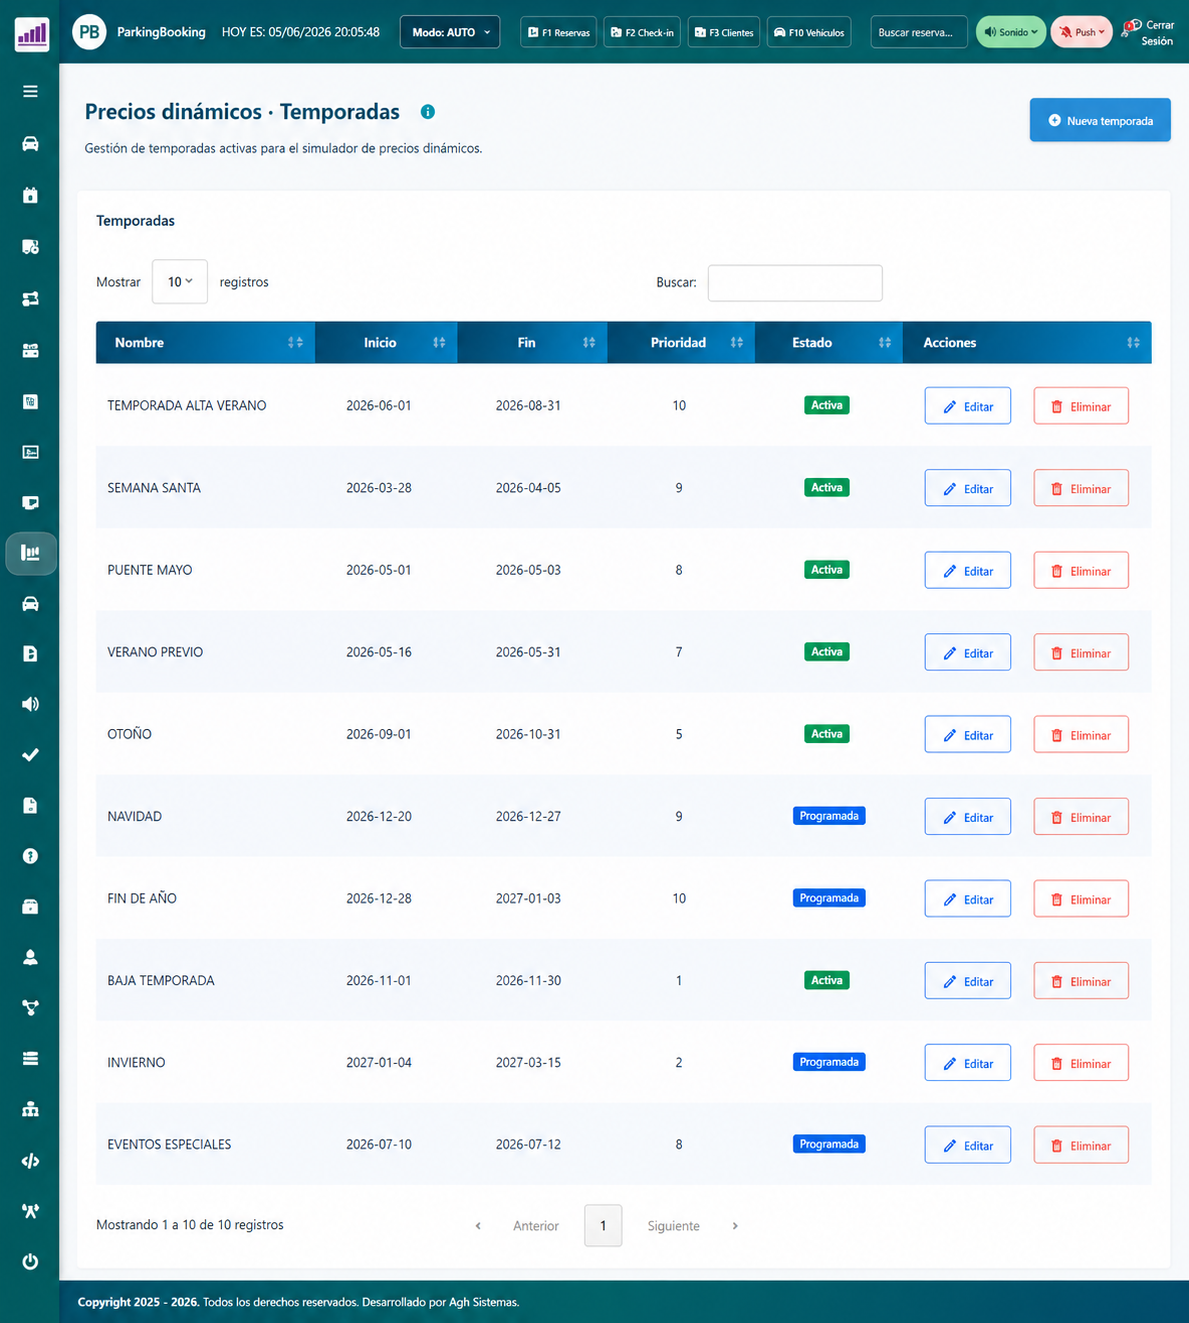Click the date 2026-06-01 cell
This screenshot has width=1189, height=1323.
click(379, 406)
